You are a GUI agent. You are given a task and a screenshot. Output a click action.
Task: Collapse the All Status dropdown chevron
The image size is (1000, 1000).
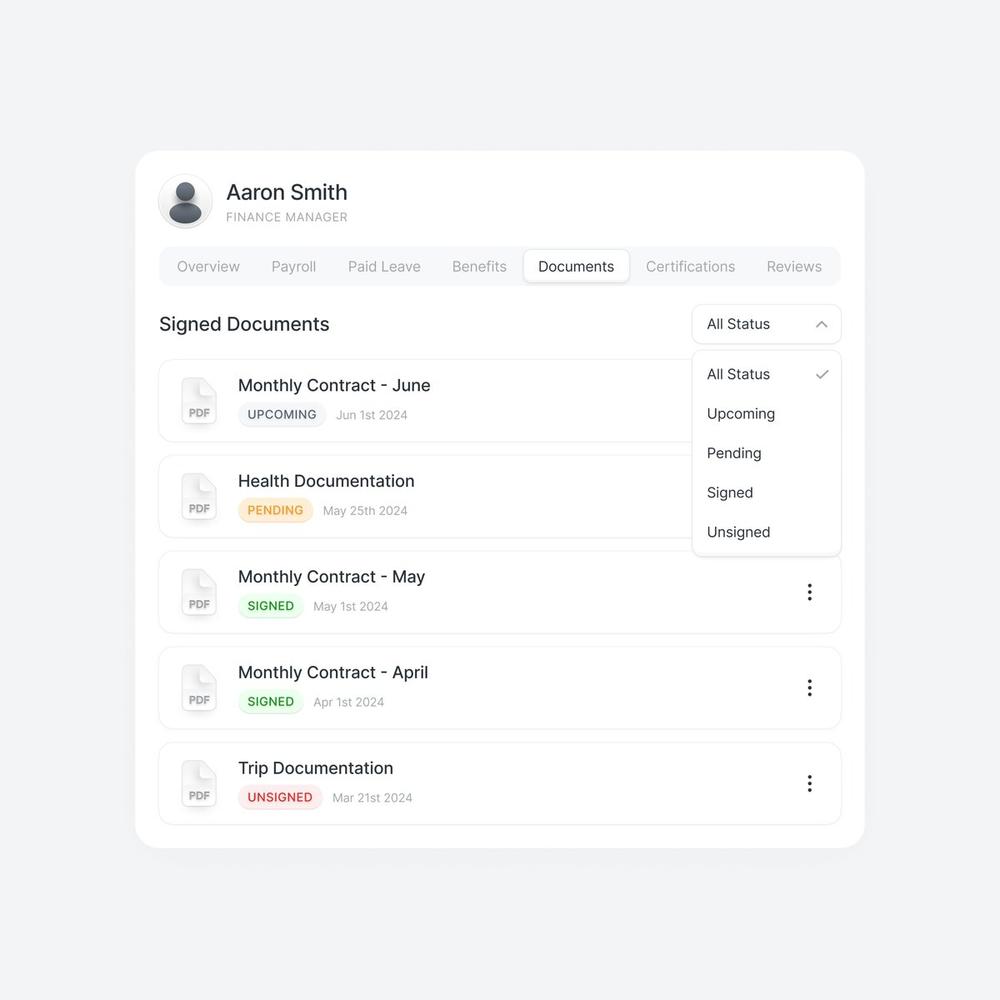(821, 324)
